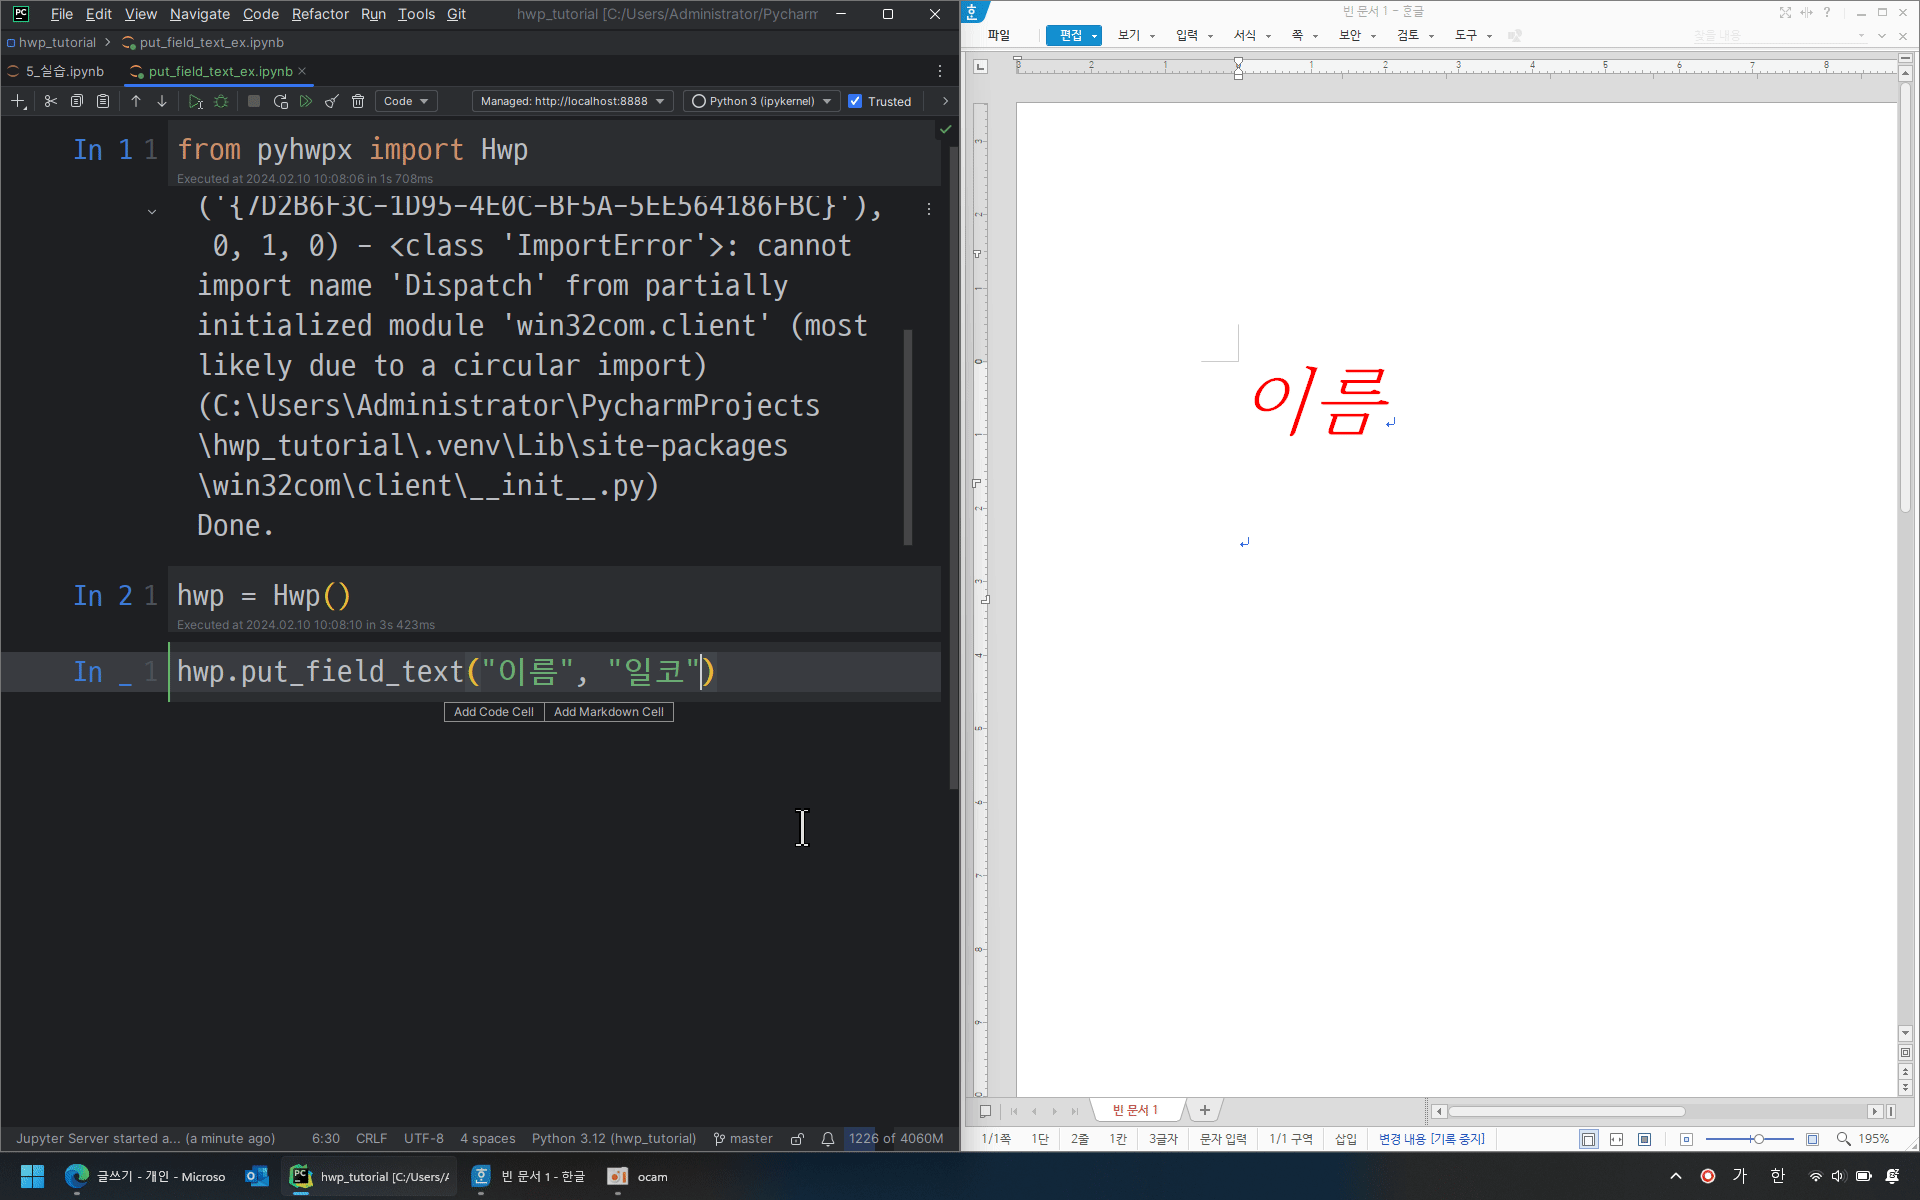The height and width of the screenshot is (1200, 1920).
Task: Click the Cut Cell scissors icon
Action: [x=50, y=101]
